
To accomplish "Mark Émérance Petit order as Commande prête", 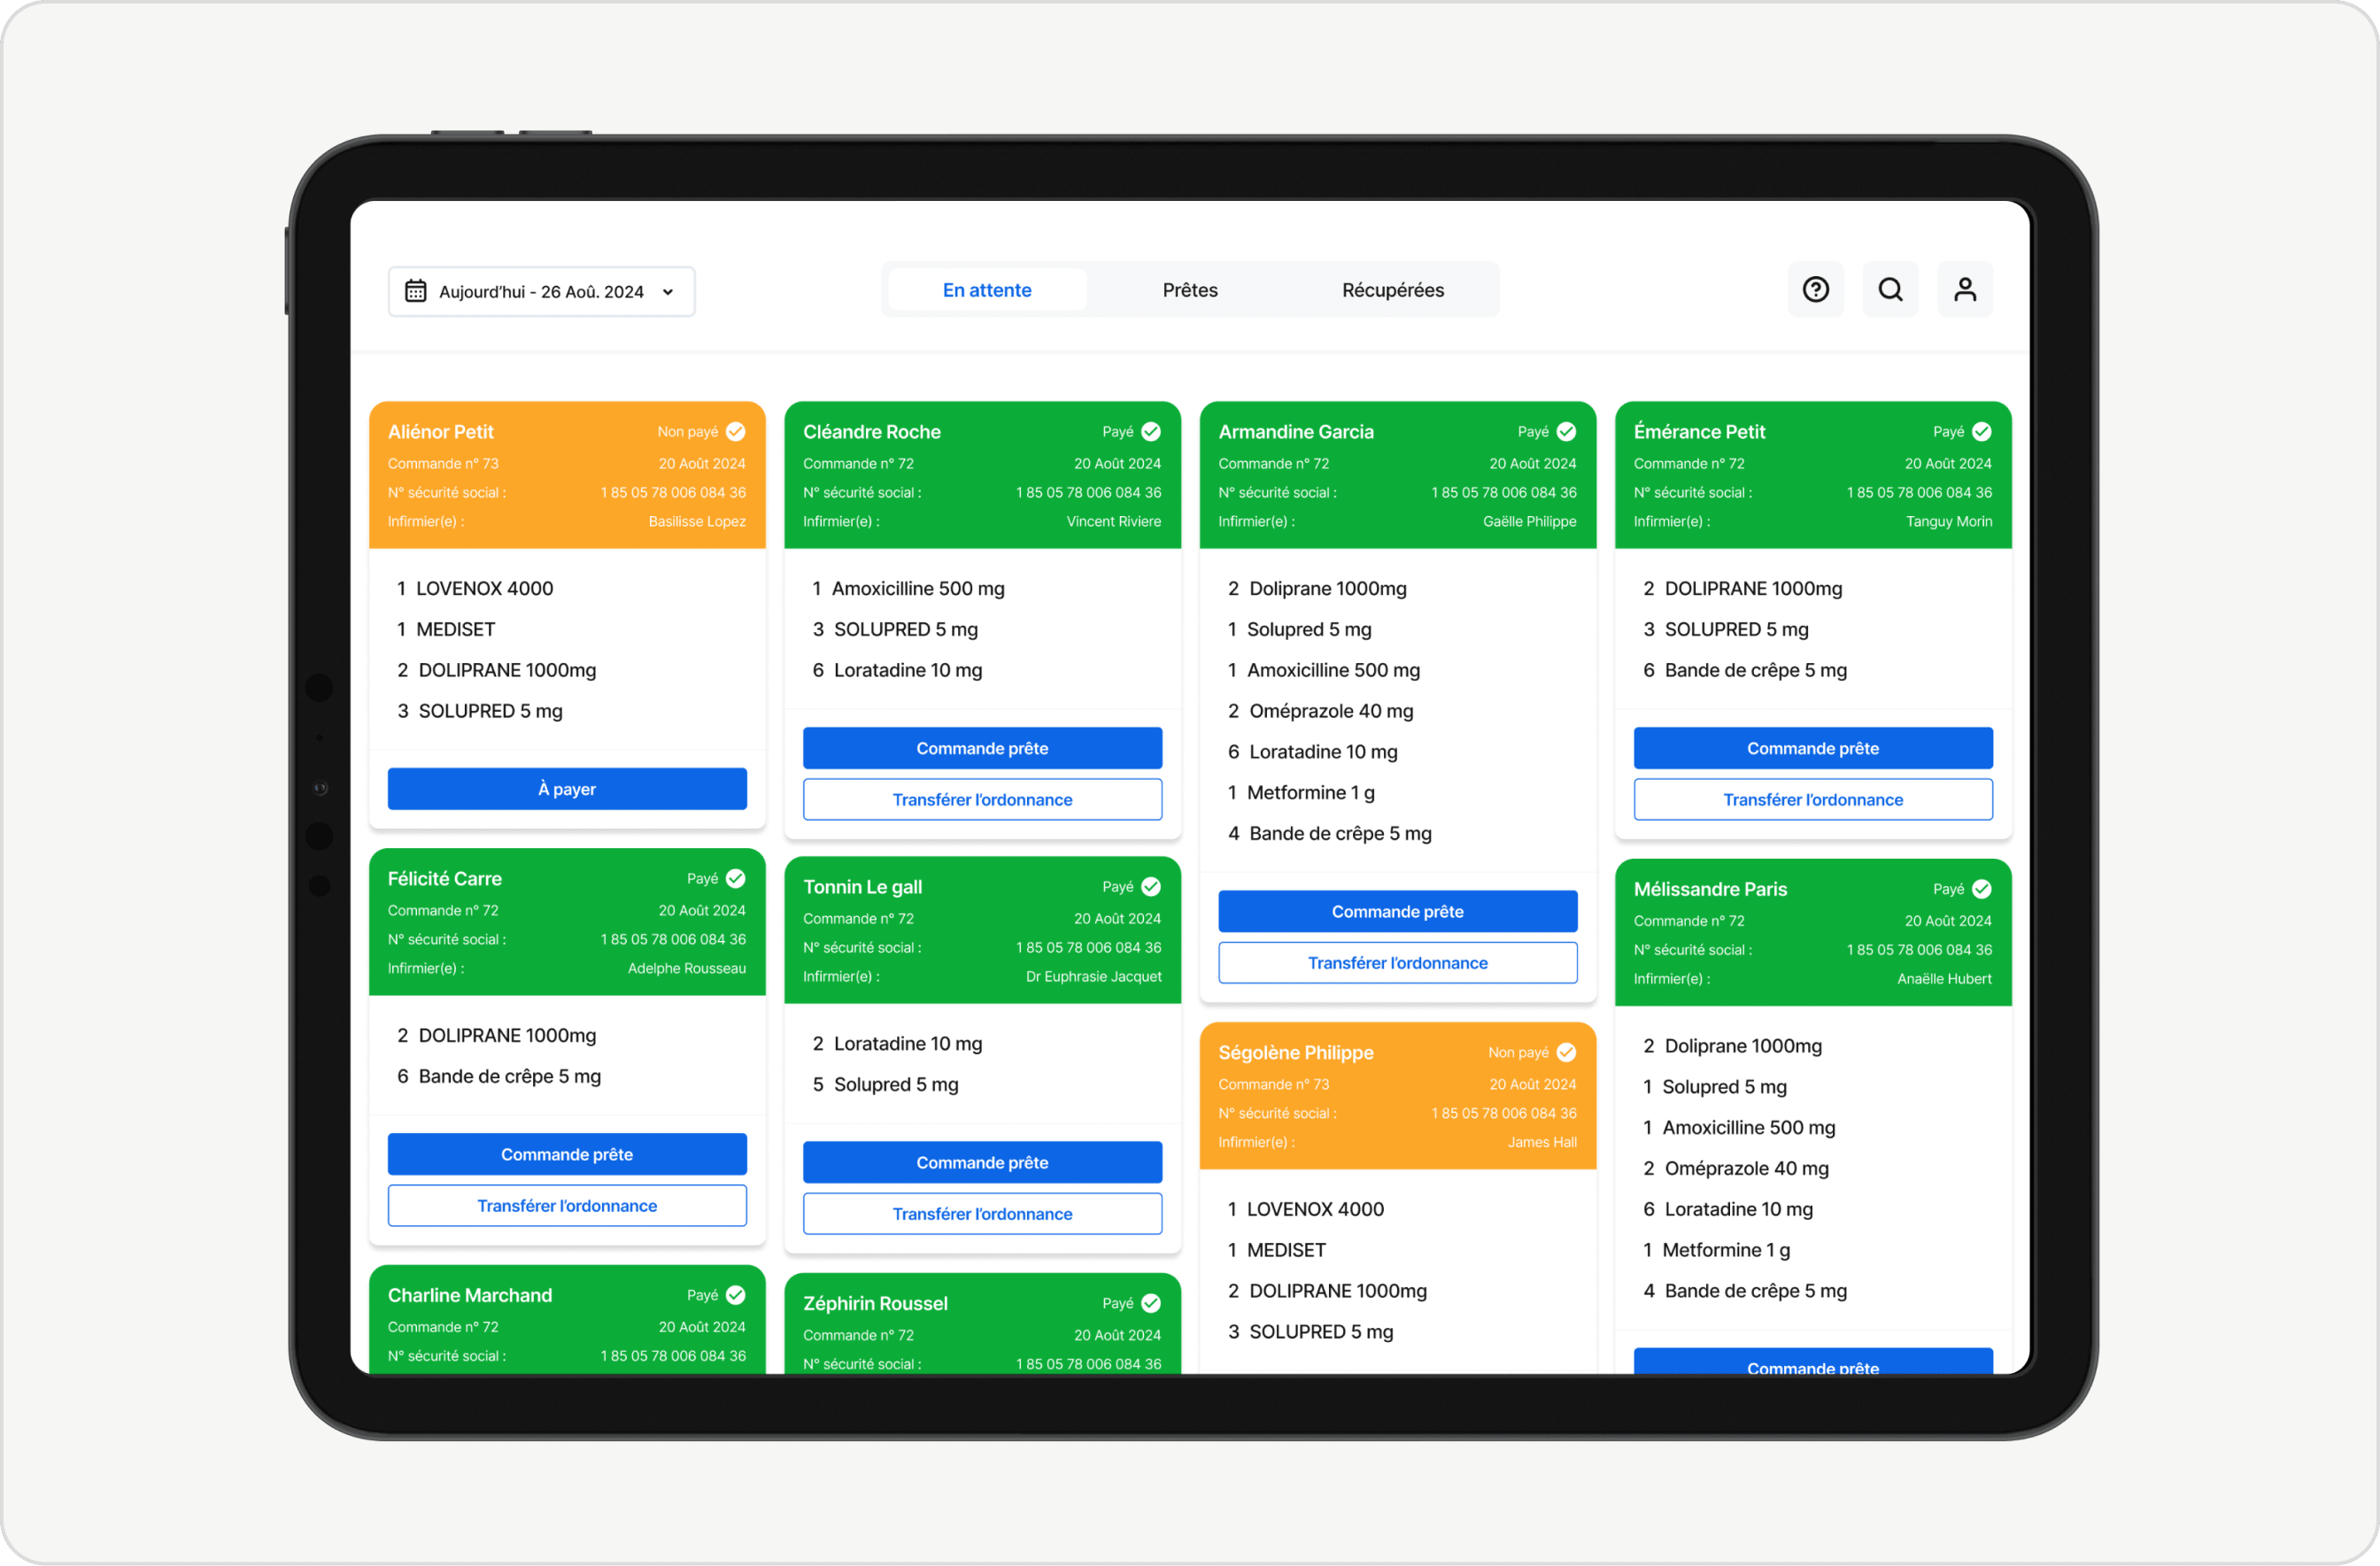I will coord(1812,748).
